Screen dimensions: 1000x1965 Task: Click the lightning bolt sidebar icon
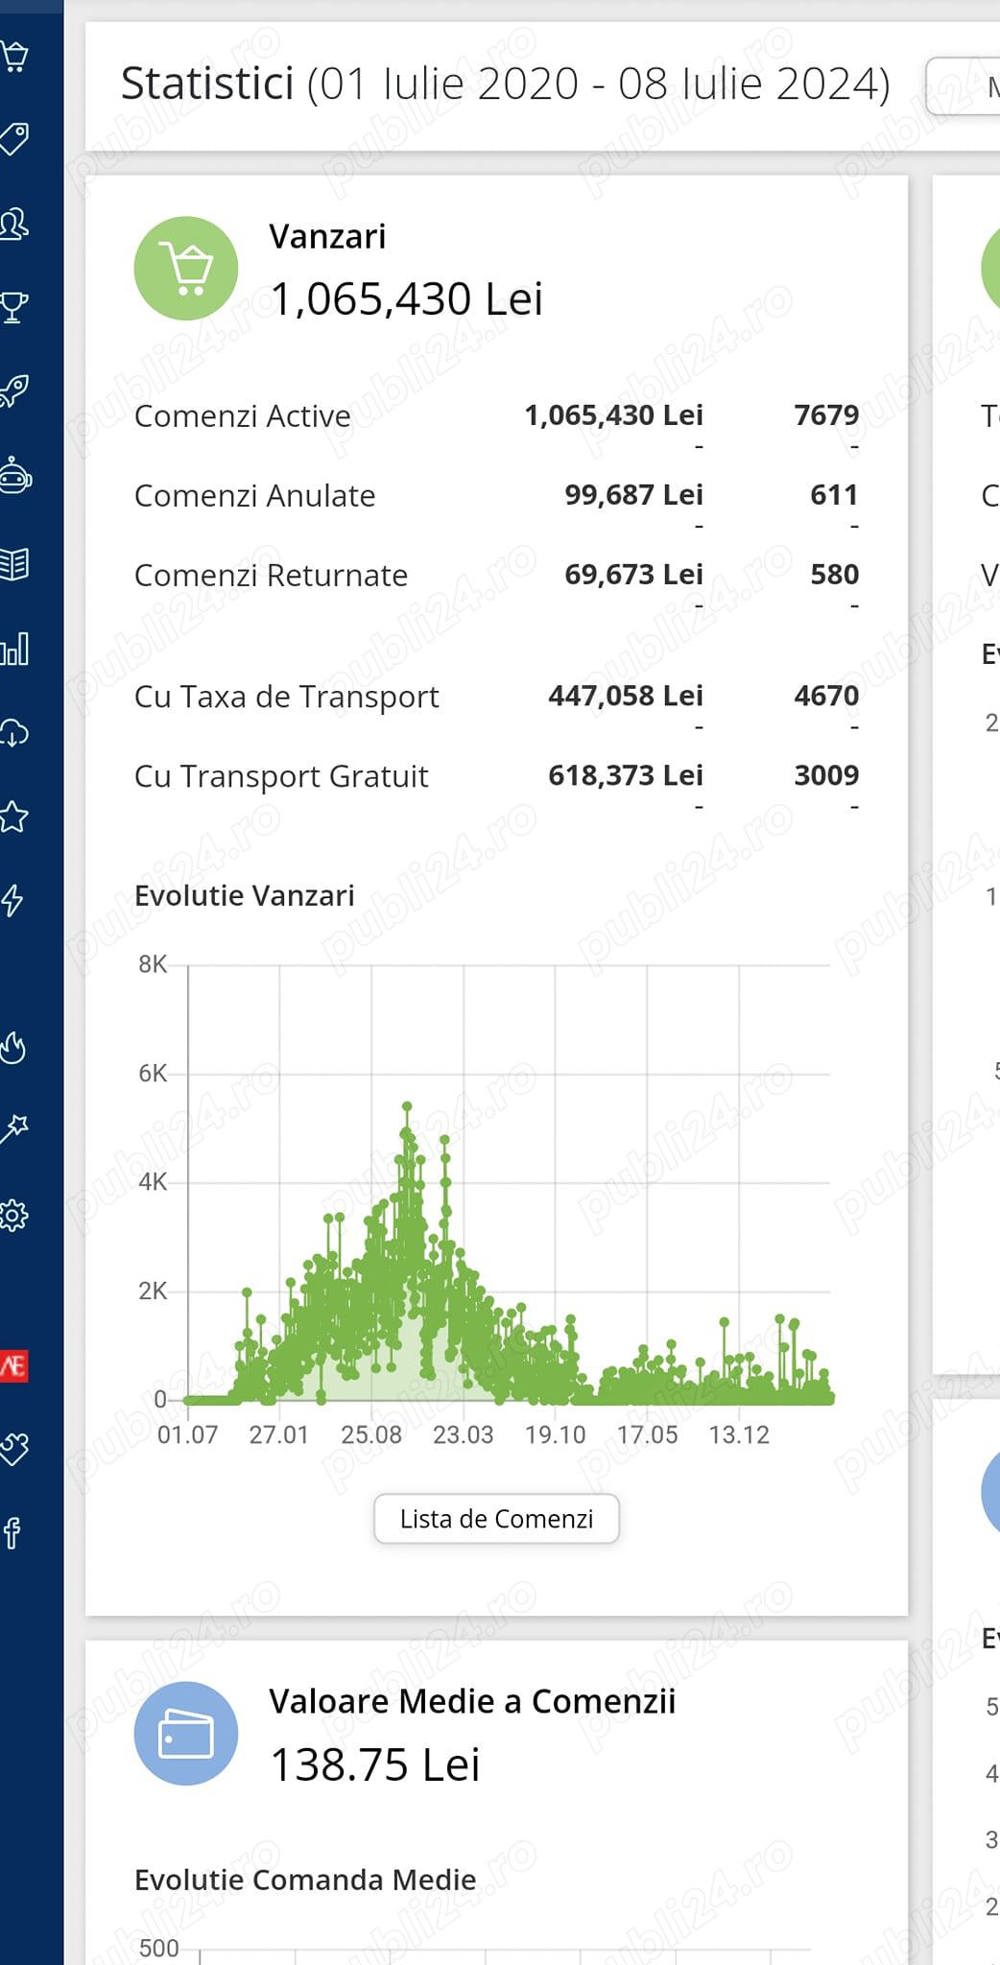12,900
